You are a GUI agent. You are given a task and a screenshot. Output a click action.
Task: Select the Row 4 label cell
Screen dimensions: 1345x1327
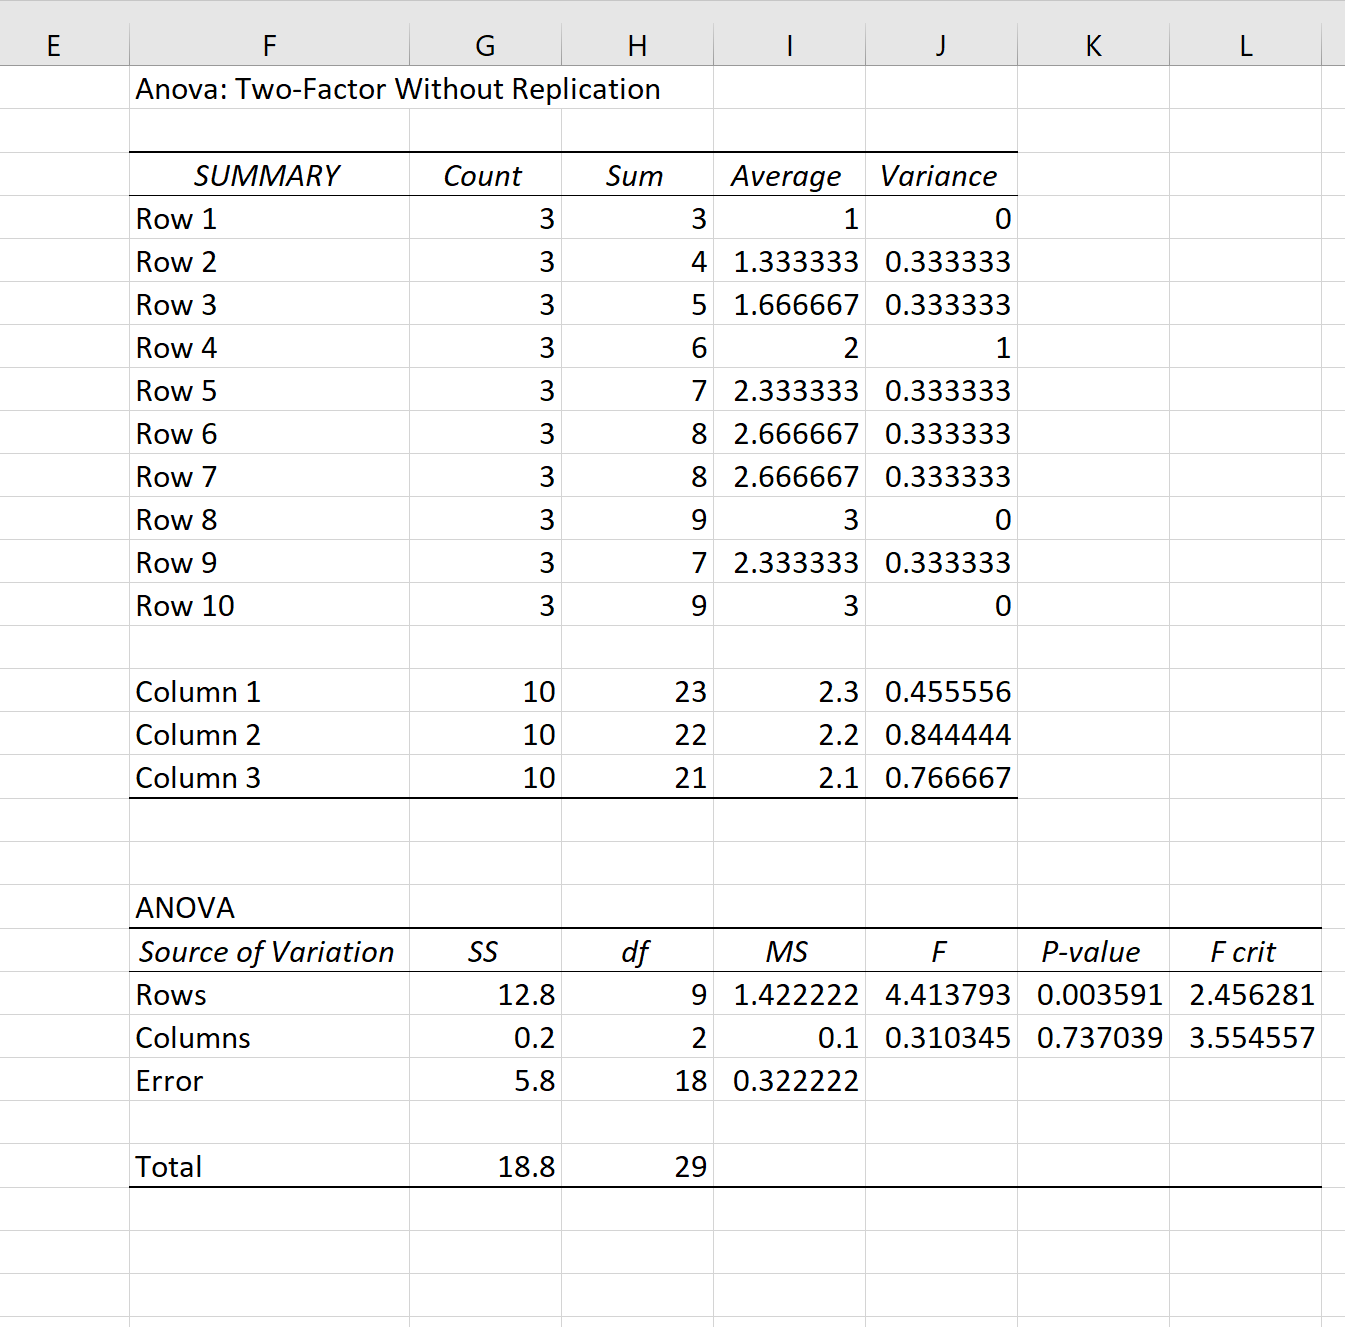point(269,347)
